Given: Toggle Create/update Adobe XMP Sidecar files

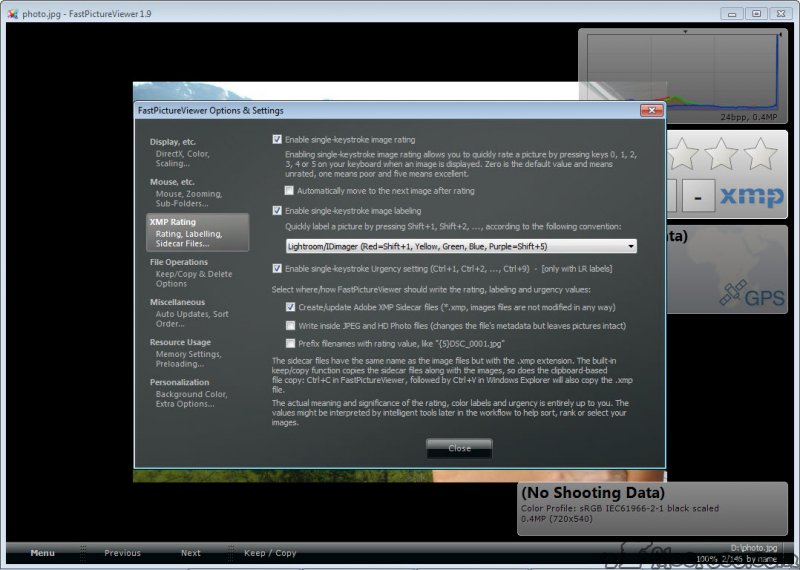Looking at the screenshot, I should pos(290,307).
